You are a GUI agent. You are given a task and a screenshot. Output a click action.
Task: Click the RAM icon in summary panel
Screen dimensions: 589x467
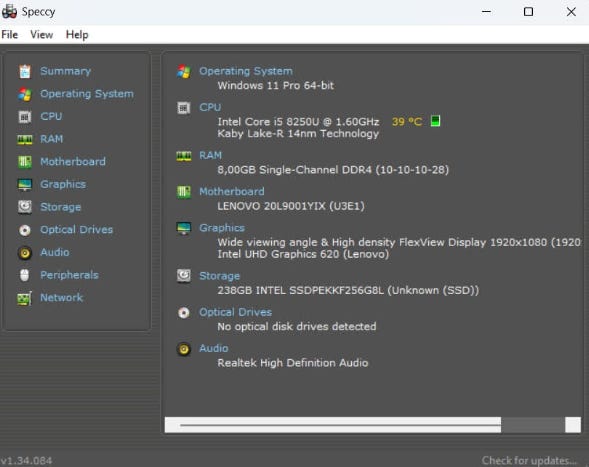click(x=184, y=156)
